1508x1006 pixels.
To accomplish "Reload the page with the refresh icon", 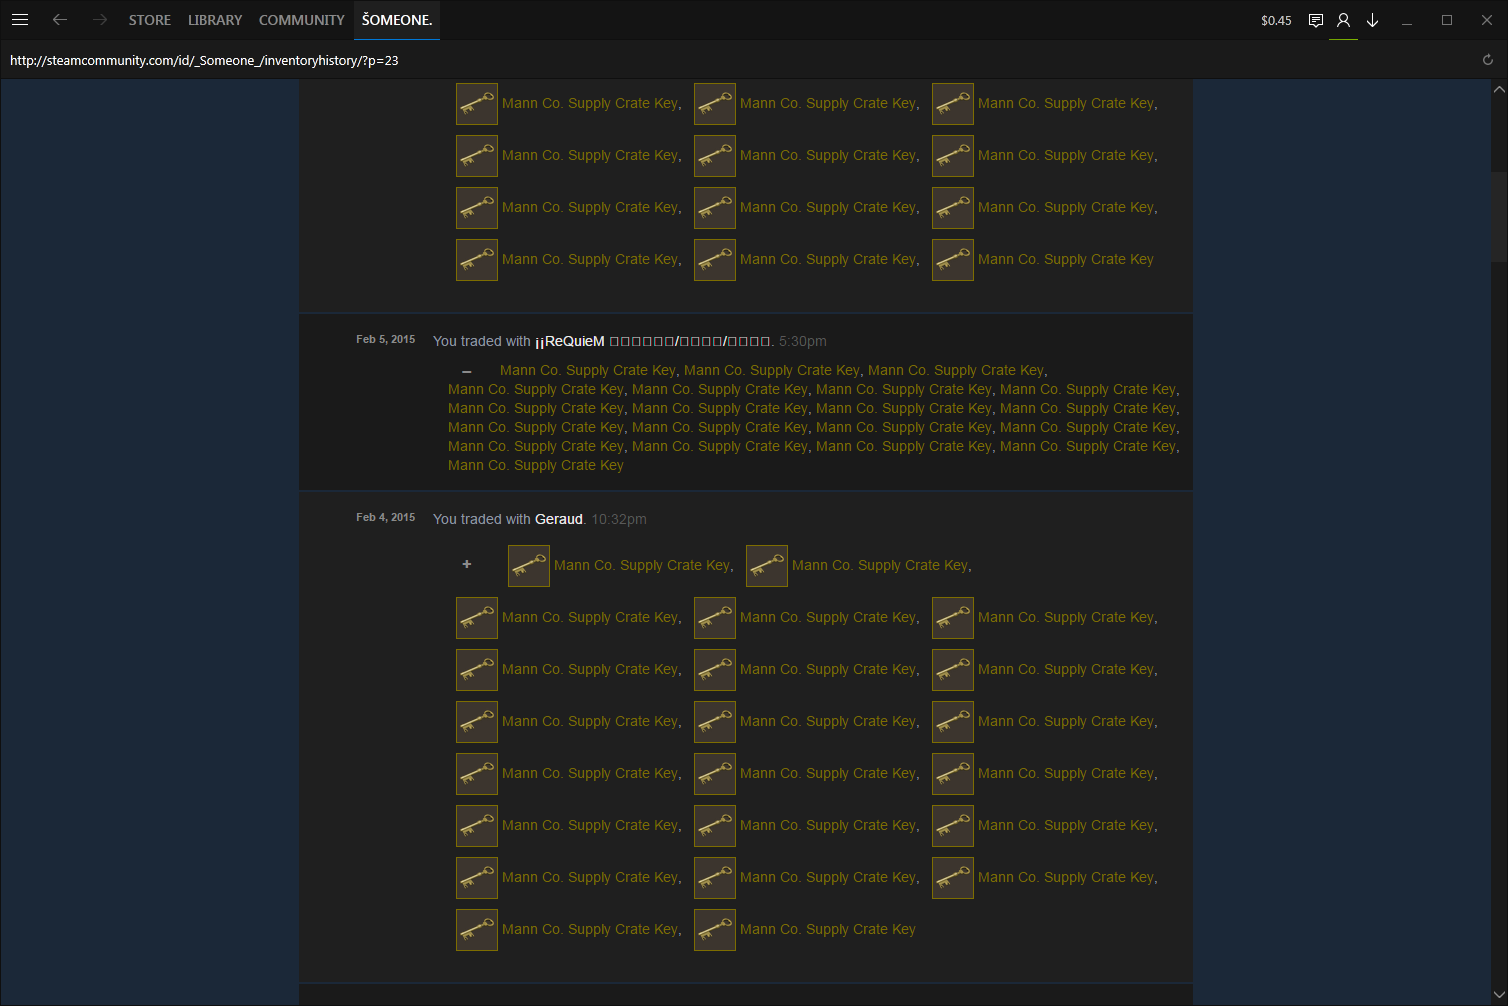I will (x=1488, y=60).
